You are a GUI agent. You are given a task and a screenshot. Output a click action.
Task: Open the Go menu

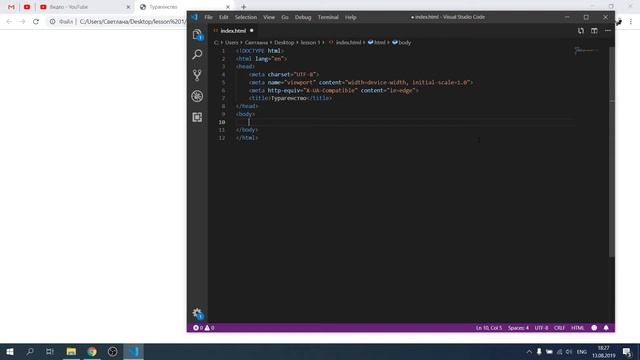pyautogui.click(x=285, y=17)
